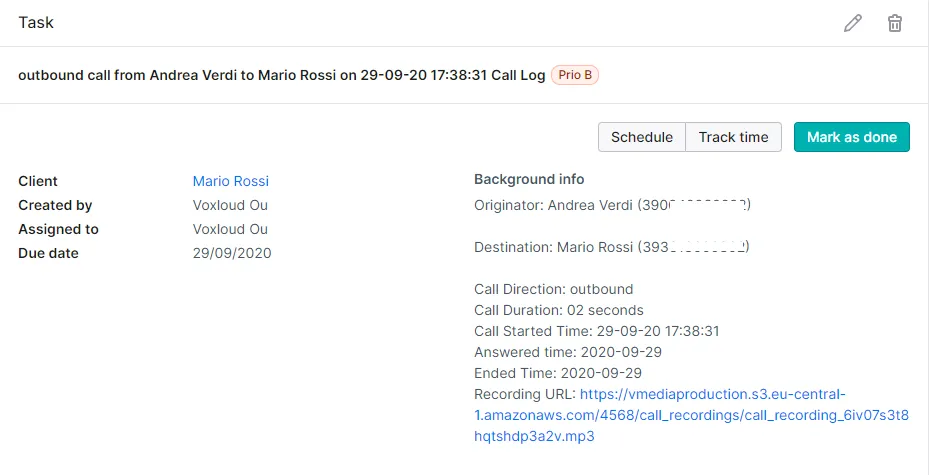Click the outbound call task title
Image resolution: width=929 pixels, height=475 pixels.
tap(281, 75)
